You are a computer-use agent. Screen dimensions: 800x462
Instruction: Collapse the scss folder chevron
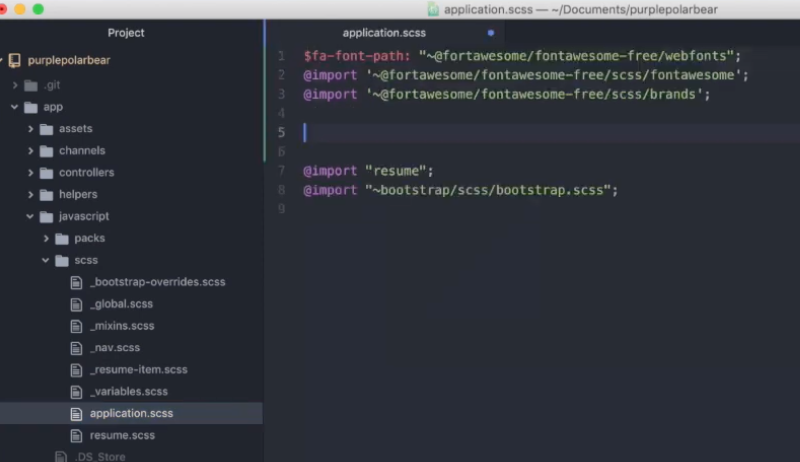tap(45, 261)
